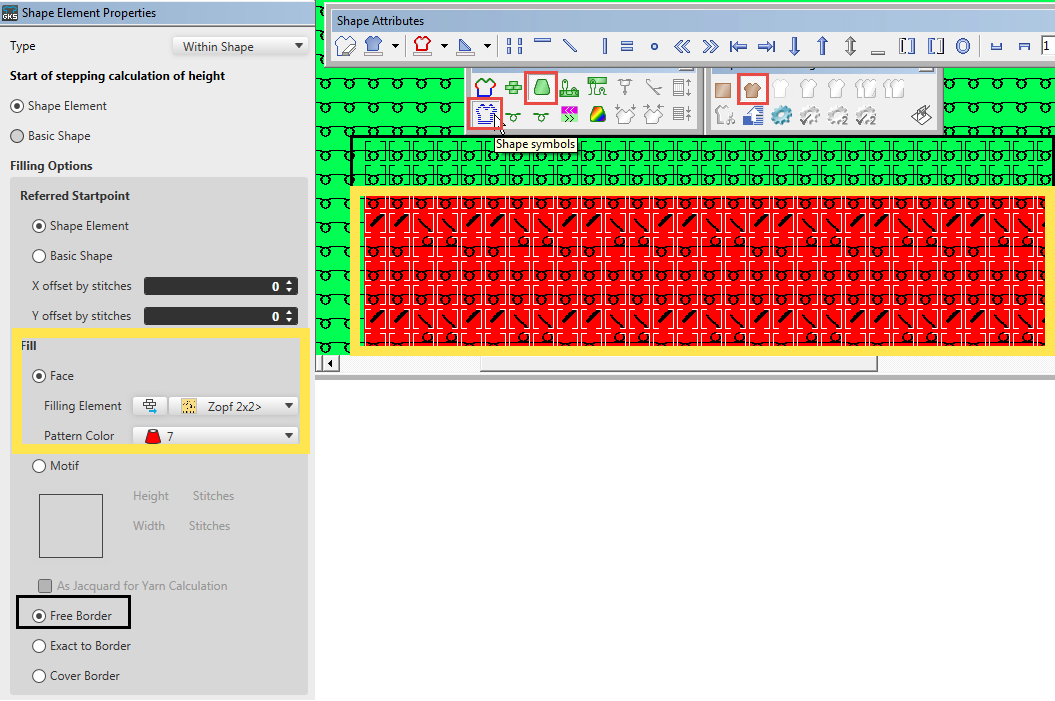This screenshot has width=1055, height=701.
Task: Select the Cover Border option
Action: 40,676
